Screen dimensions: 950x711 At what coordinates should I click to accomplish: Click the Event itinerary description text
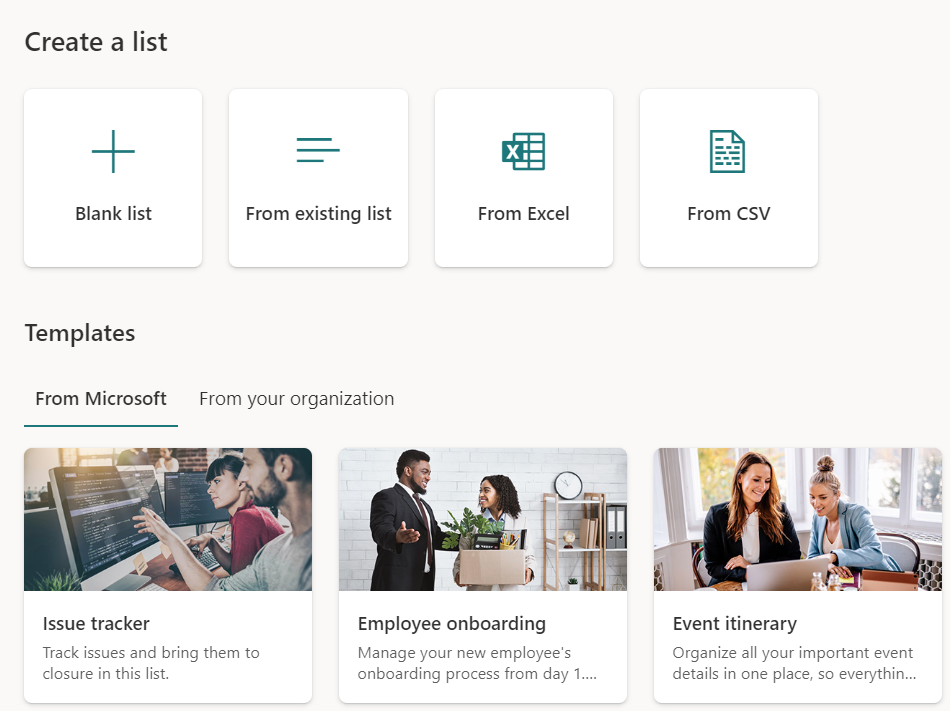pyautogui.click(x=794, y=663)
